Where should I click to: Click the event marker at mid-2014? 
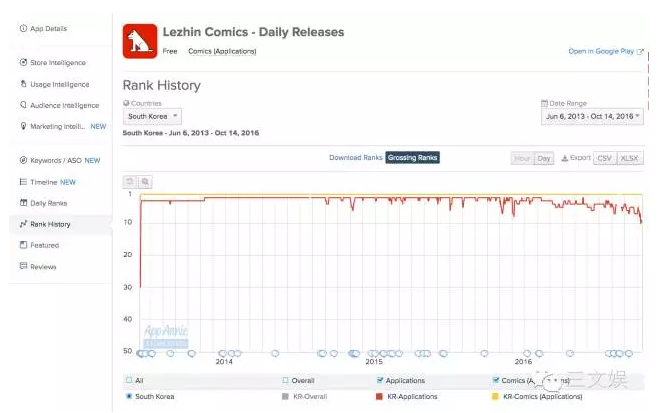[275, 354]
